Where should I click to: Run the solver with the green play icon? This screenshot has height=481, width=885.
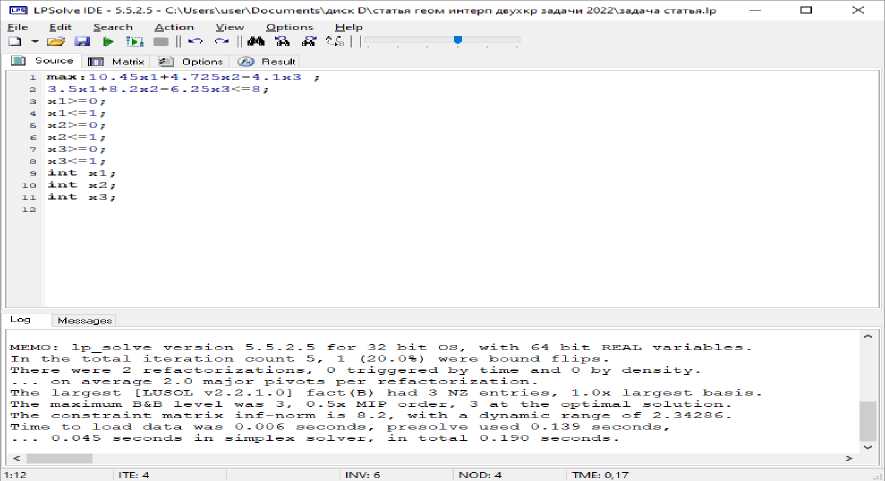point(108,41)
